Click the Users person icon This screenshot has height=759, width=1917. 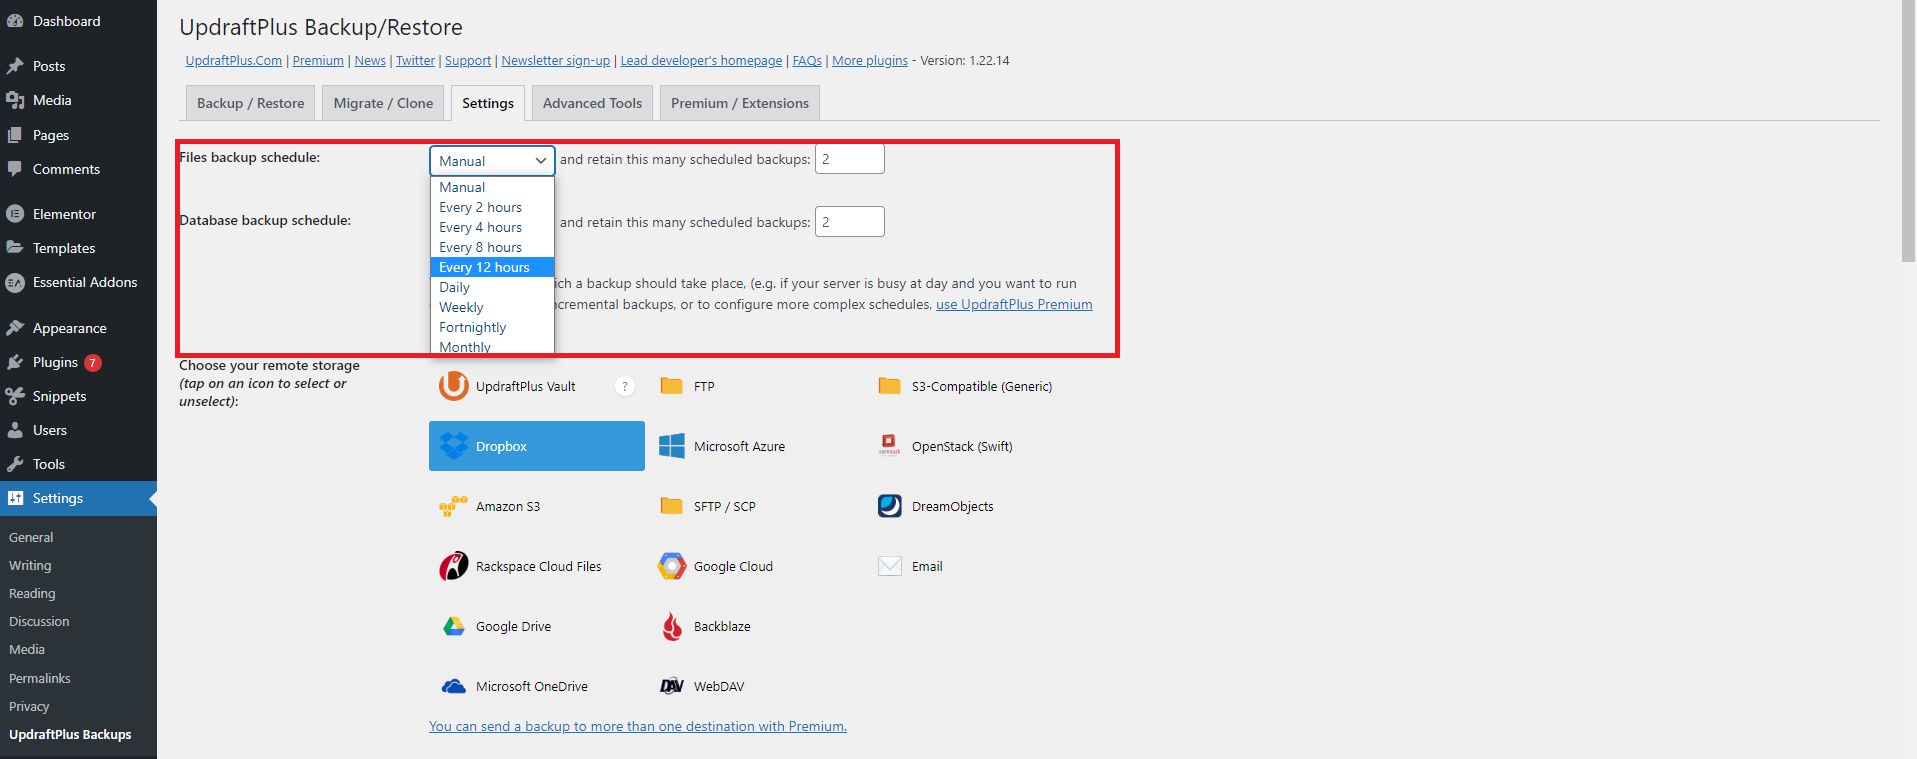coord(15,430)
